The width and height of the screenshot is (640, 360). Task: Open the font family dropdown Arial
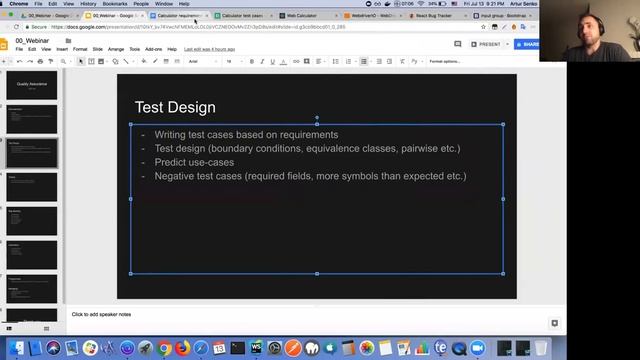point(203,61)
